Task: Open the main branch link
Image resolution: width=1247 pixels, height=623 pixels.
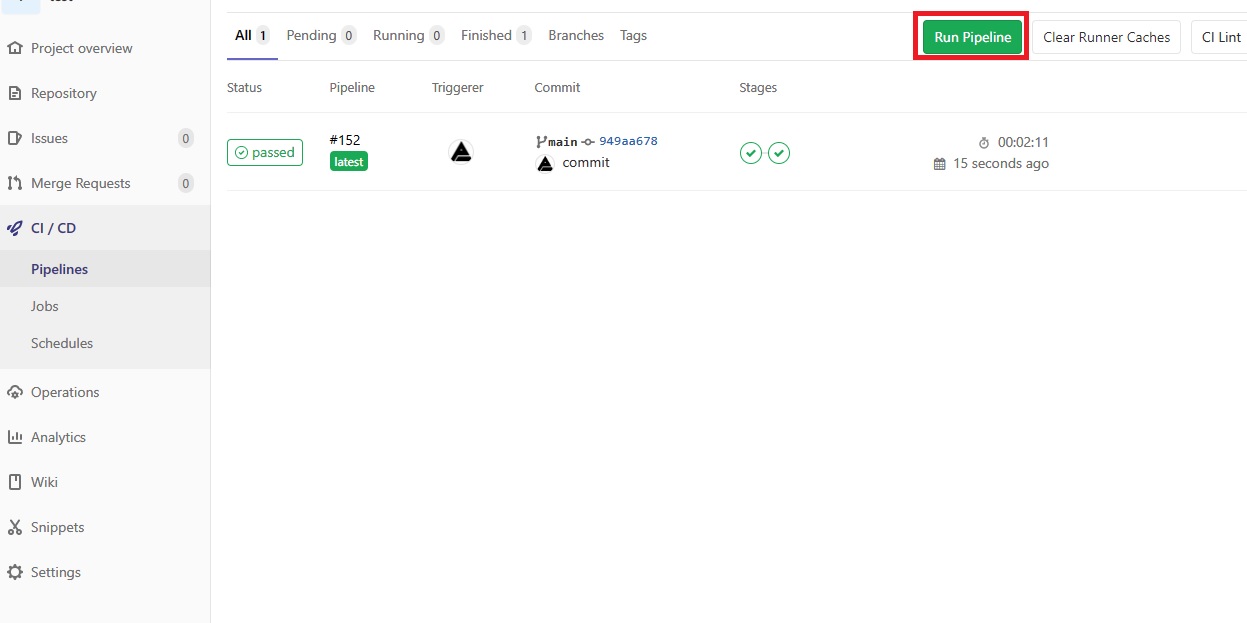Action: 563,142
